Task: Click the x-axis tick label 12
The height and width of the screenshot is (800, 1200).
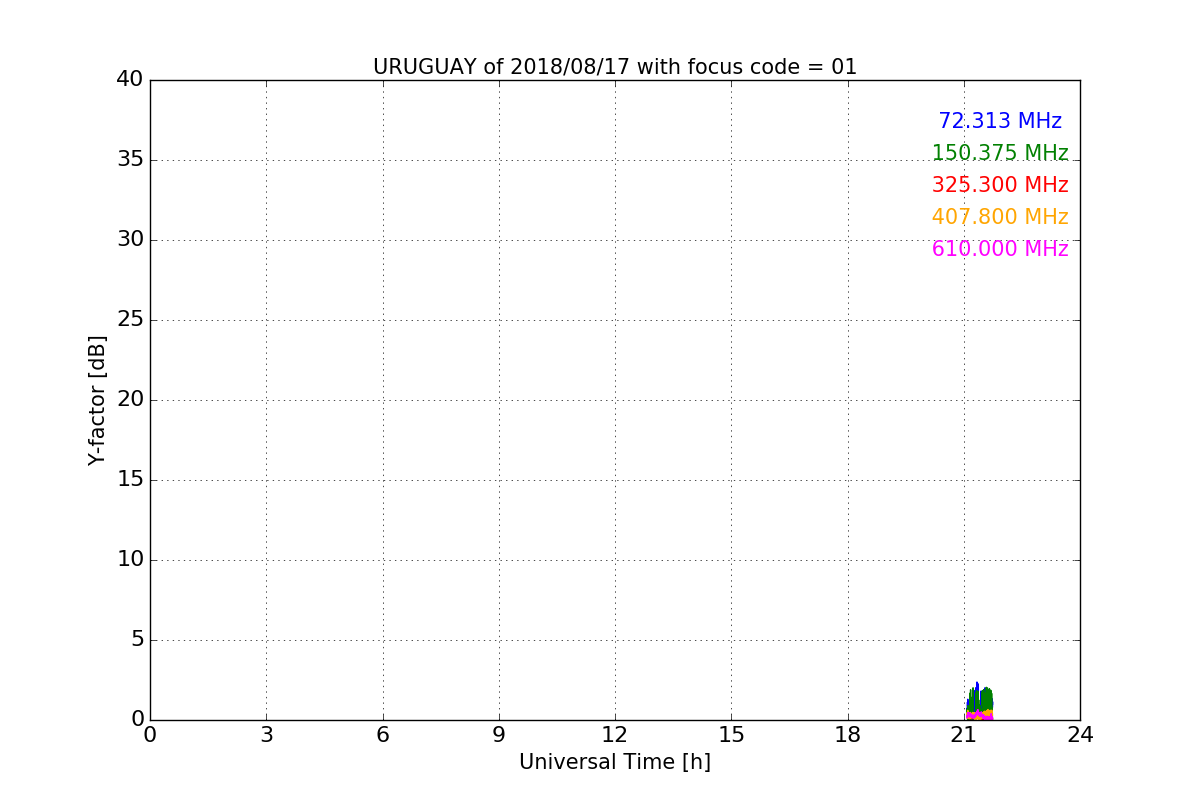Action: (x=615, y=734)
